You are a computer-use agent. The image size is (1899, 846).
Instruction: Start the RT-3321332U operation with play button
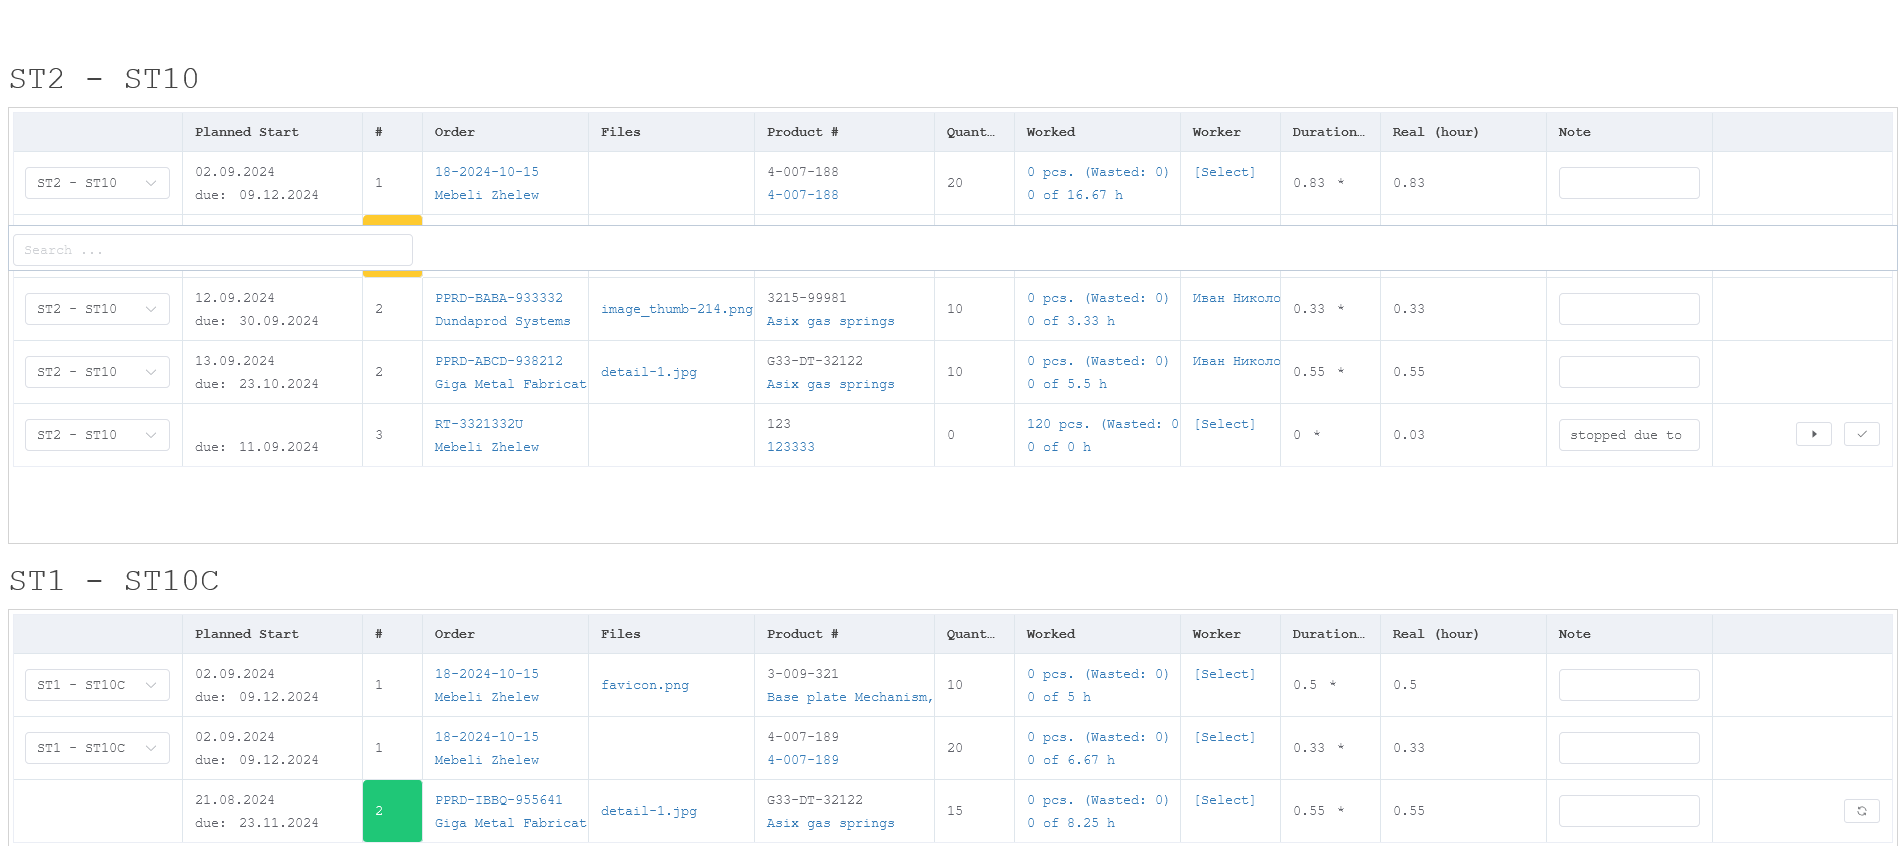coord(1813,434)
